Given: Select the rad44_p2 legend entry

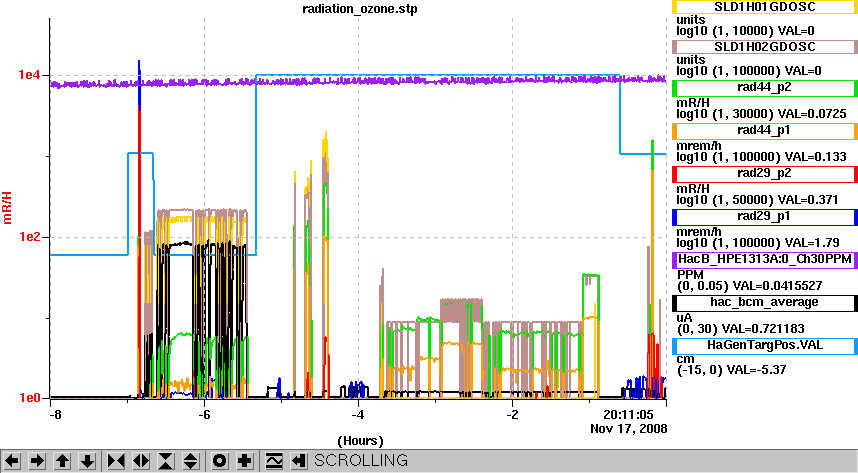Looking at the screenshot, I should click(764, 88).
